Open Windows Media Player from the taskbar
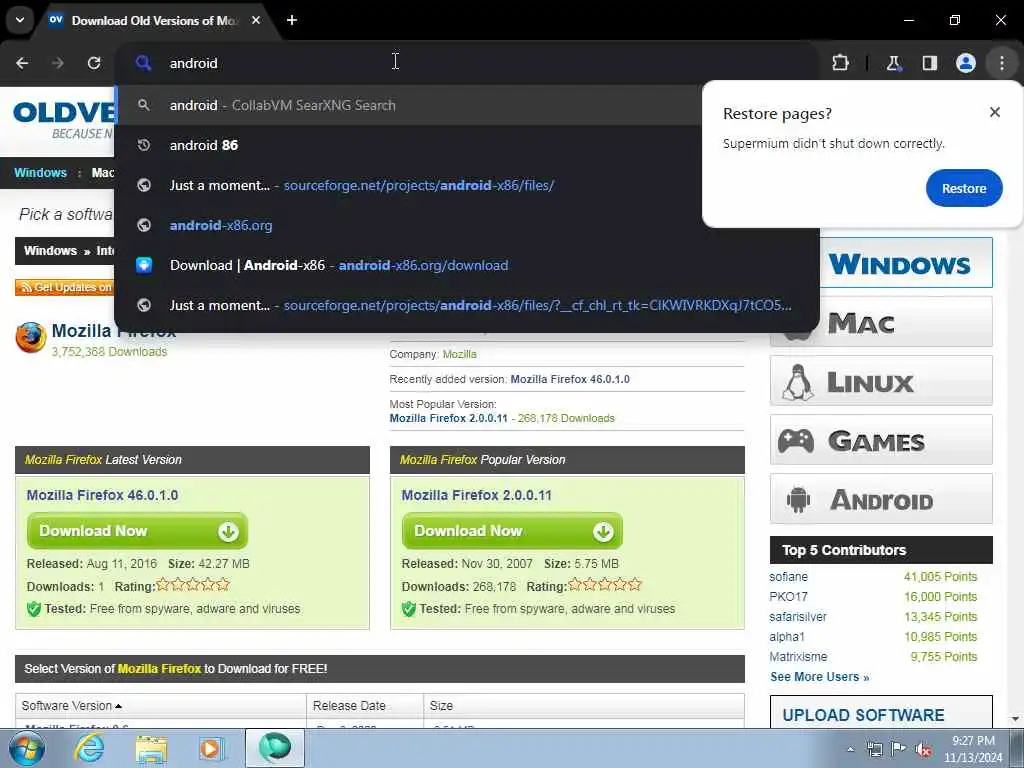Image resolution: width=1024 pixels, height=768 pixels. click(212, 748)
